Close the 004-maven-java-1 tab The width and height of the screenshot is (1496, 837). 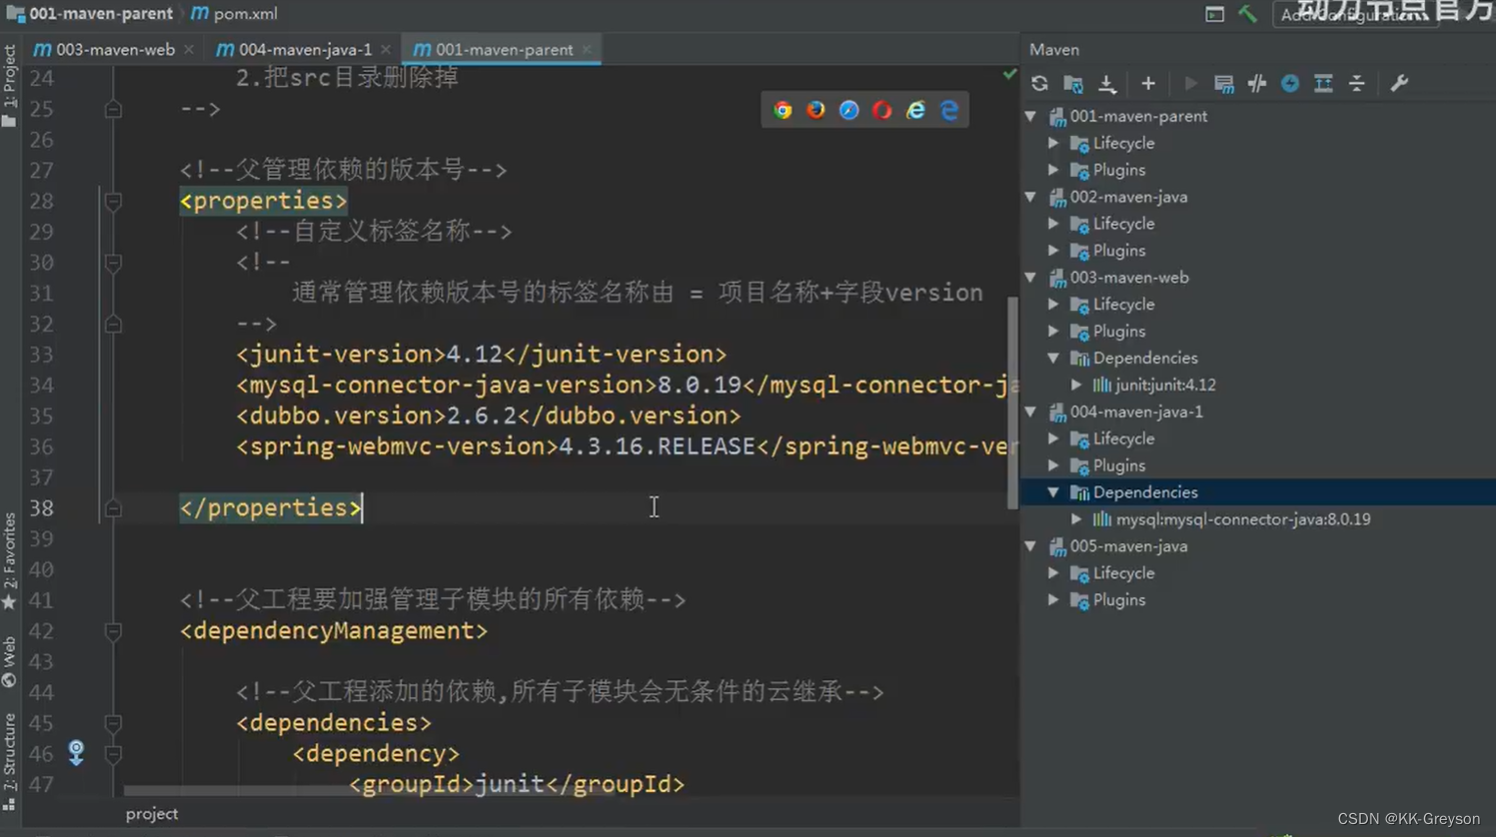(x=386, y=49)
